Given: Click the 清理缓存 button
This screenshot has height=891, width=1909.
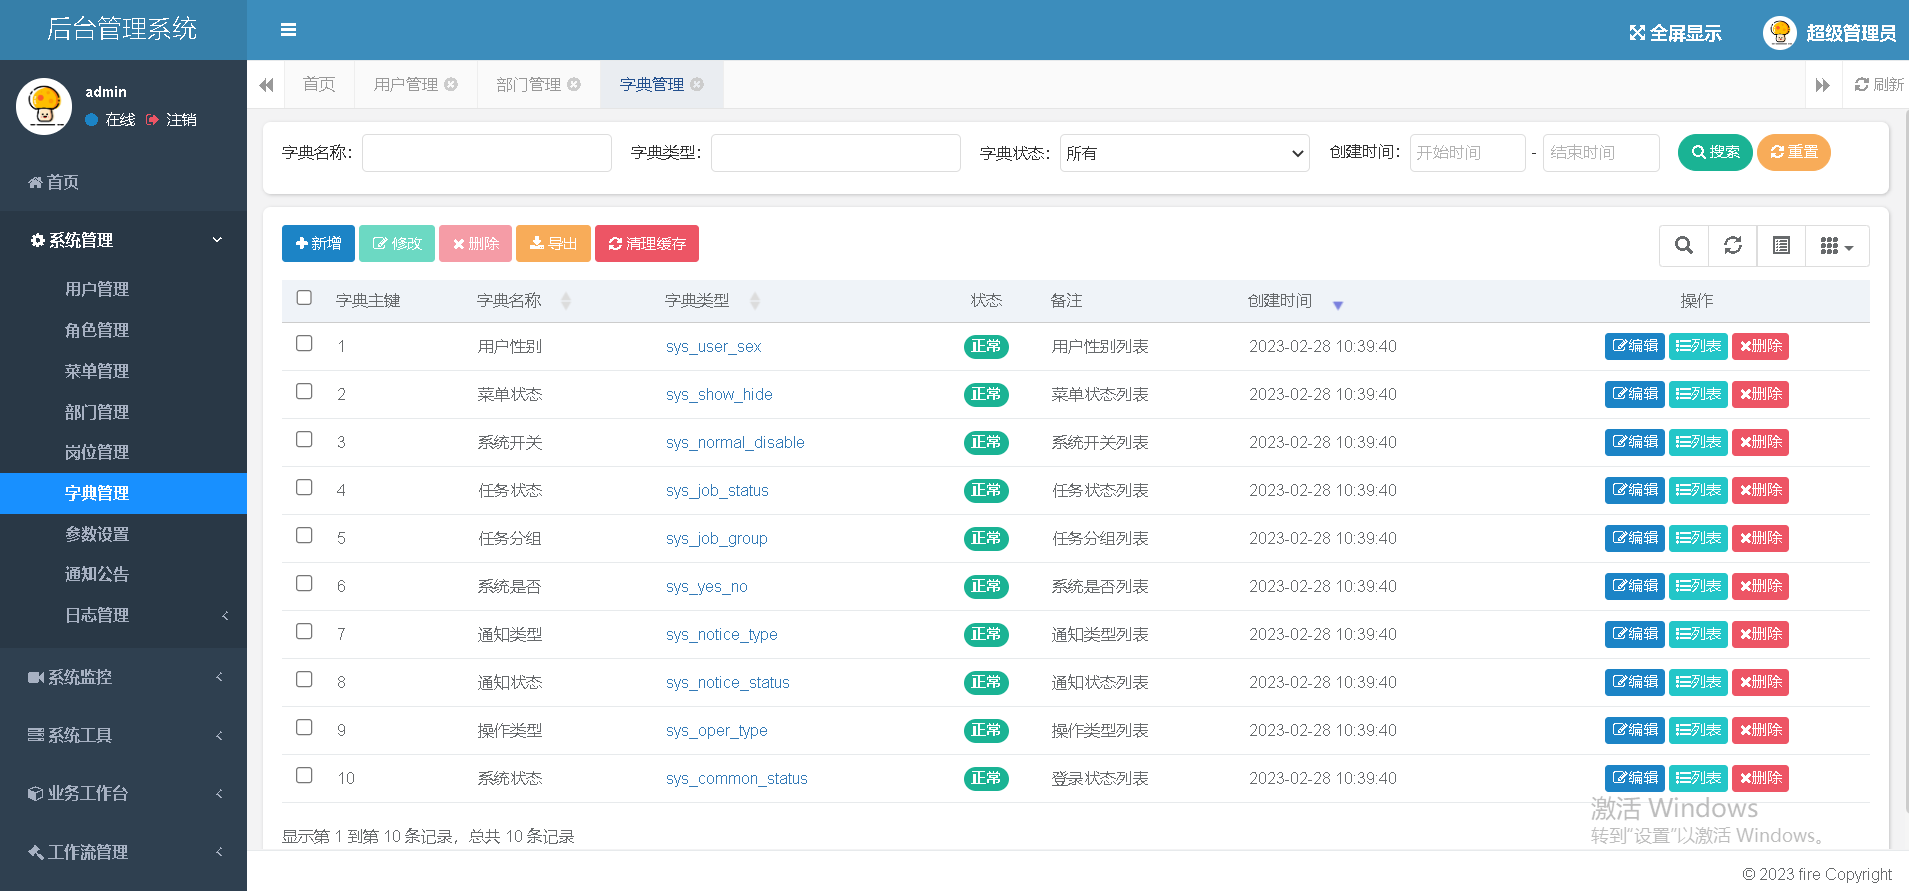Looking at the screenshot, I should tap(647, 244).
